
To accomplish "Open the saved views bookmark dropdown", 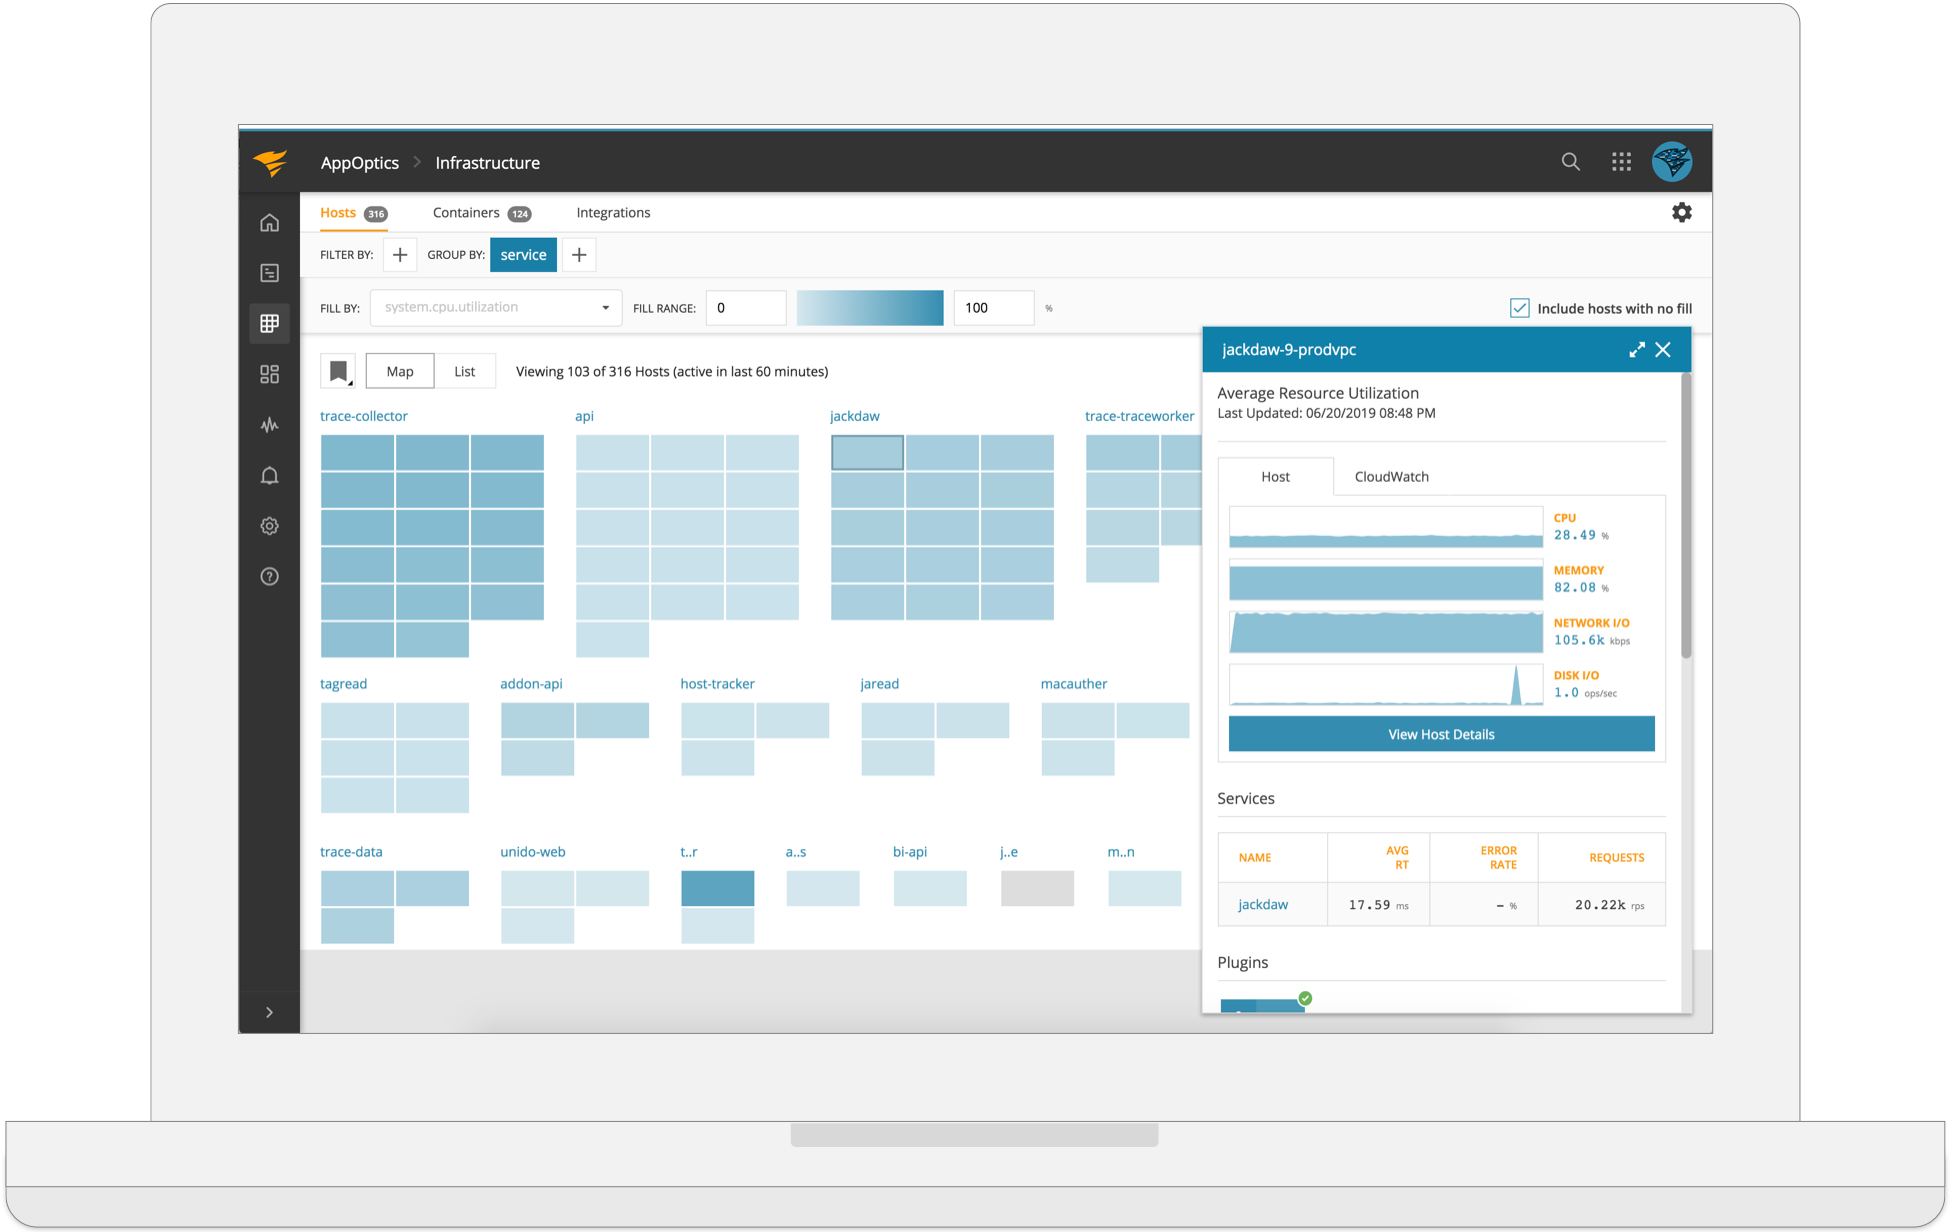I will click(338, 371).
